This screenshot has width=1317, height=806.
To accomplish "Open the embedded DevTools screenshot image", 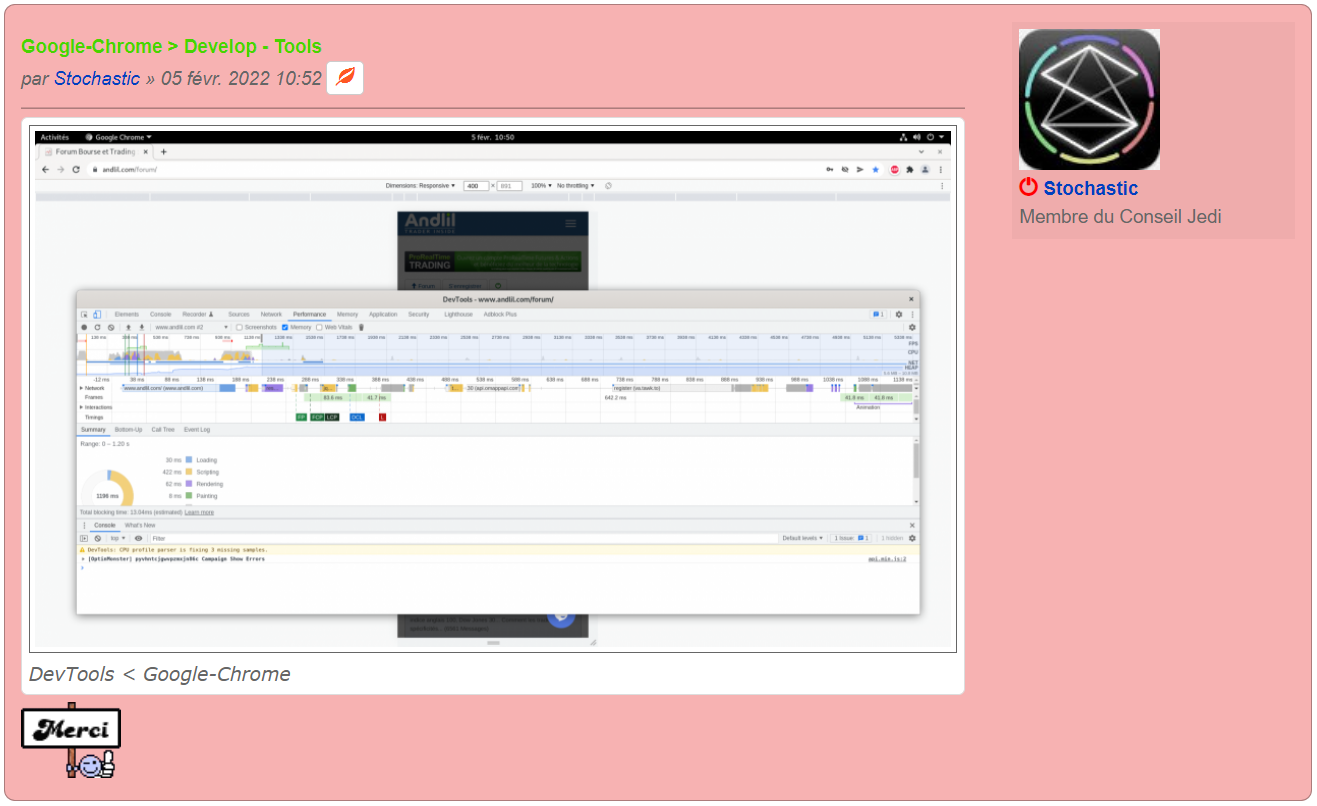I will (x=493, y=389).
